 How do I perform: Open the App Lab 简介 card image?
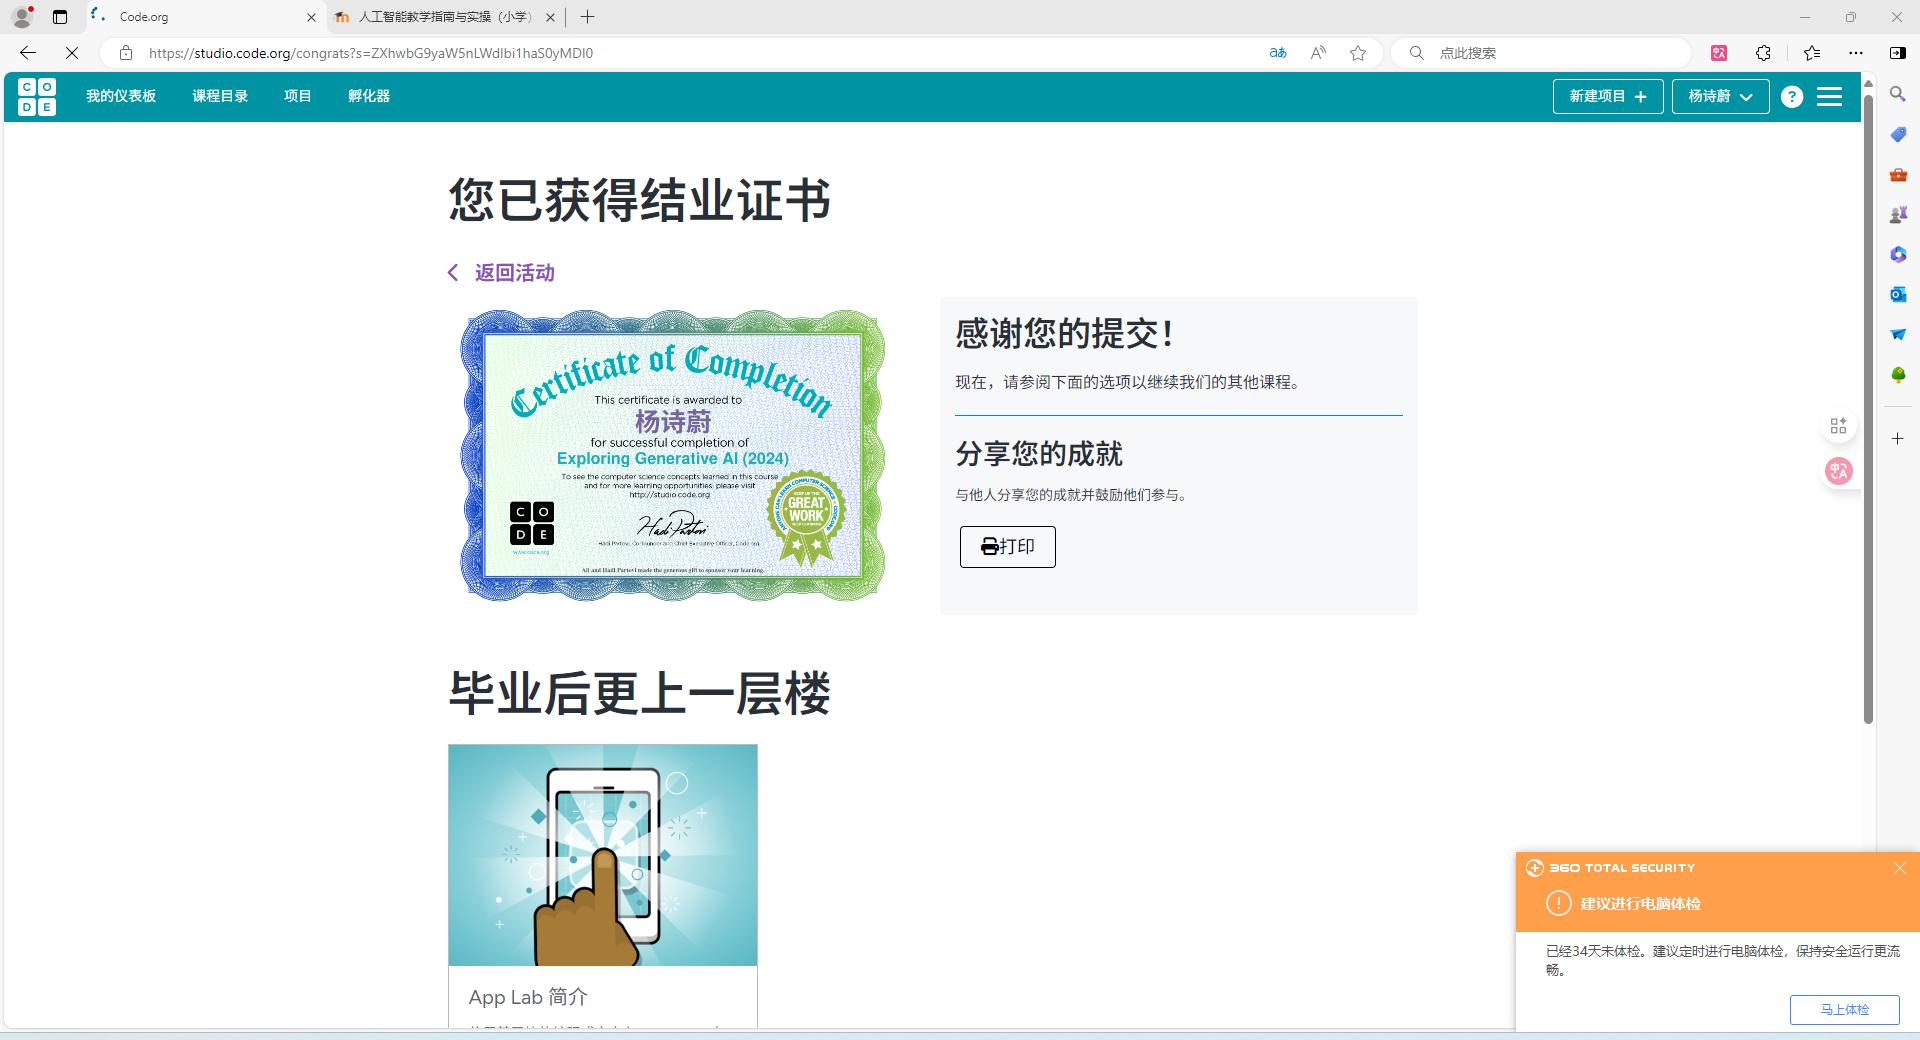[x=603, y=855]
